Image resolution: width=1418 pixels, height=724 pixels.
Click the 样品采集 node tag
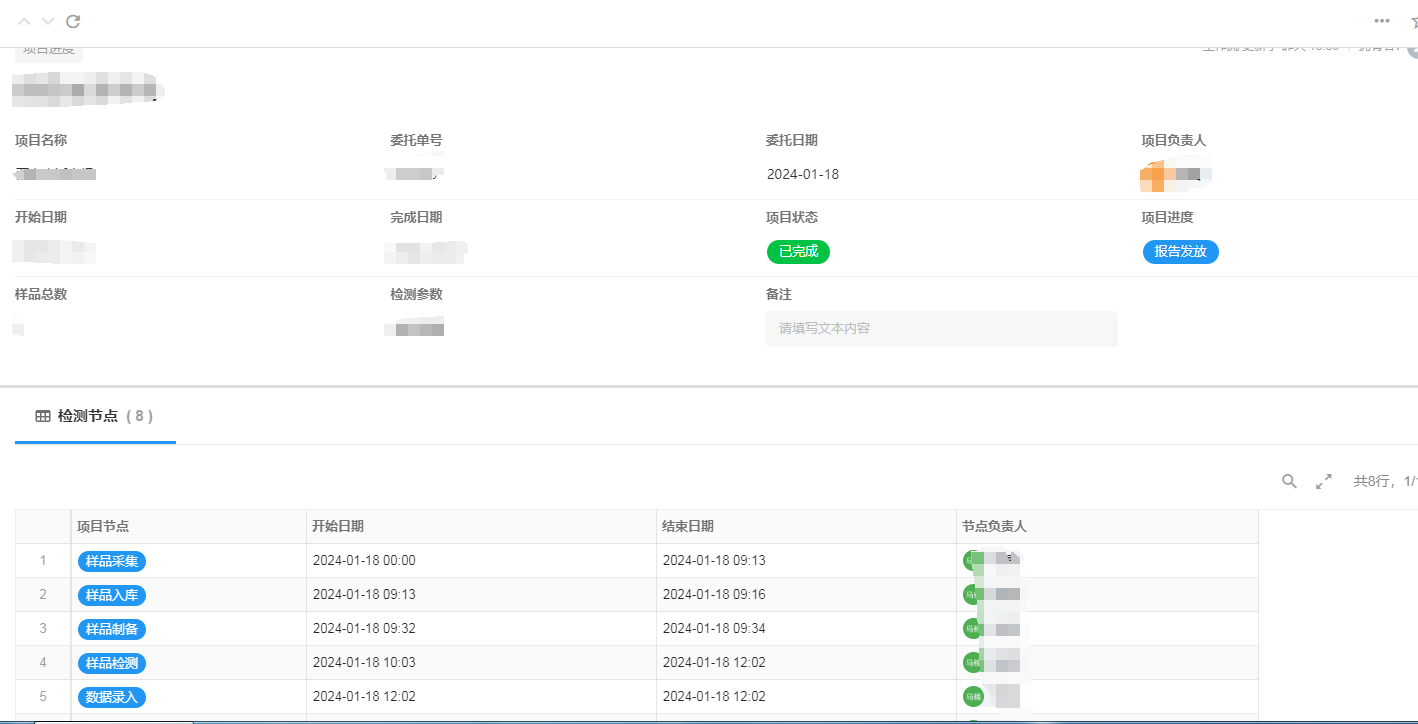click(x=112, y=561)
